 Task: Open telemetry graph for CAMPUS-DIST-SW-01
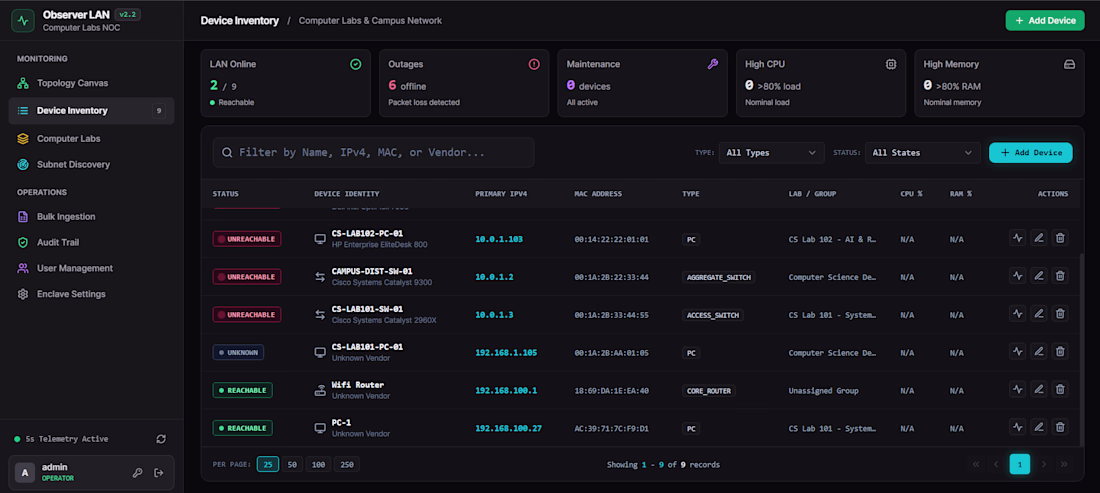pyautogui.click(x=1017, y=276)
